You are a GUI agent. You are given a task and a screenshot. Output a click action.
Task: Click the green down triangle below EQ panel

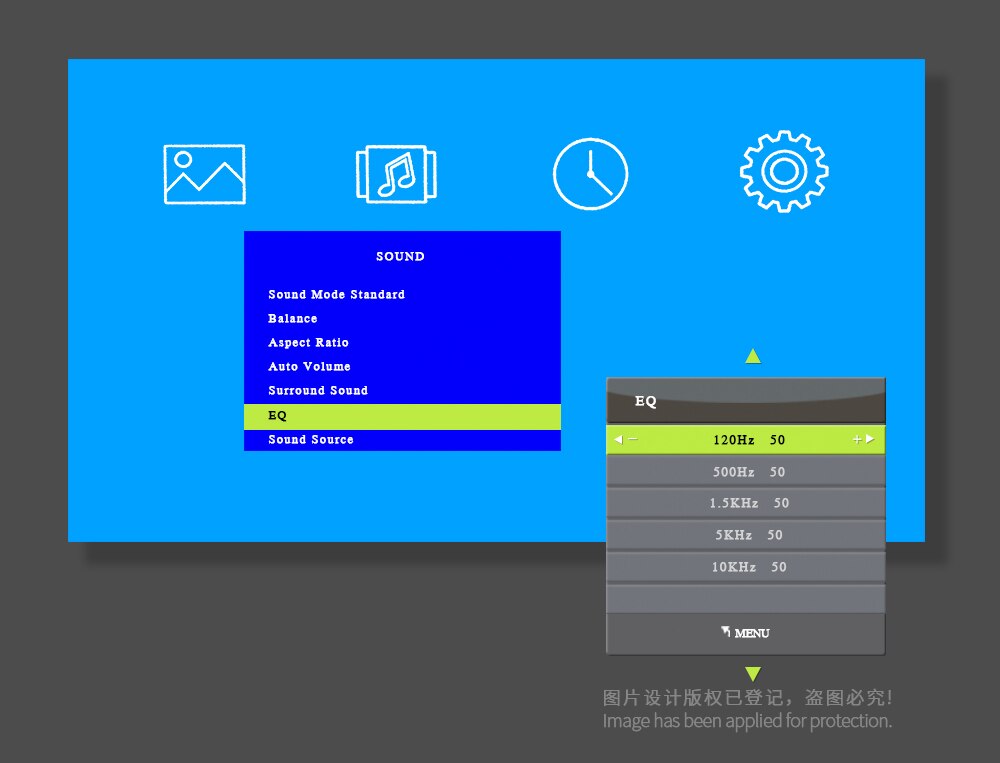click(x=753, y=674)
